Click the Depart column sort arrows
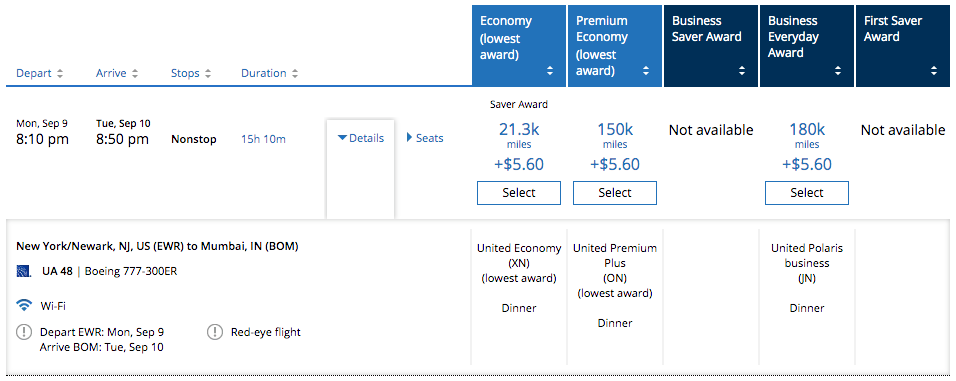The height and width of the screenshot is (381, 956). pos(60,74)
